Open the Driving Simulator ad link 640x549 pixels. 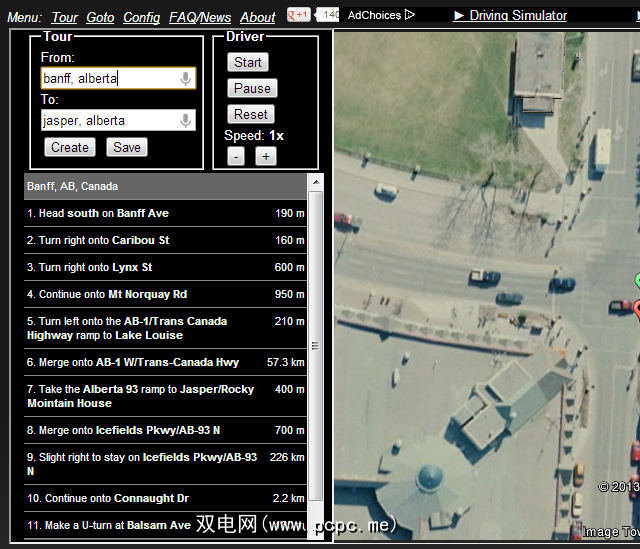510,15
